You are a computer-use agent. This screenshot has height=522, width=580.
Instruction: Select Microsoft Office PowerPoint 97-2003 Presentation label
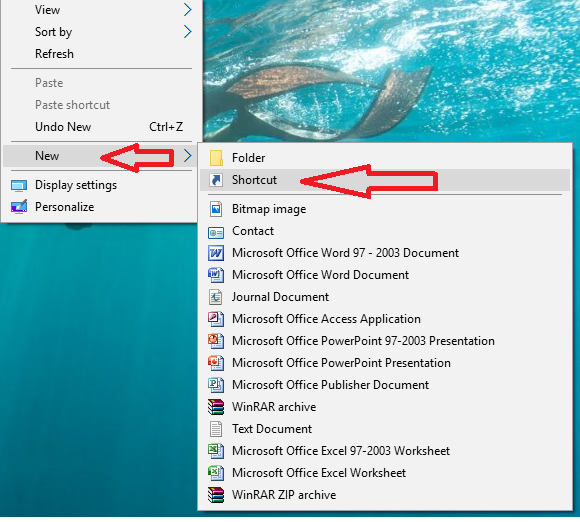[x=363, y=341]
